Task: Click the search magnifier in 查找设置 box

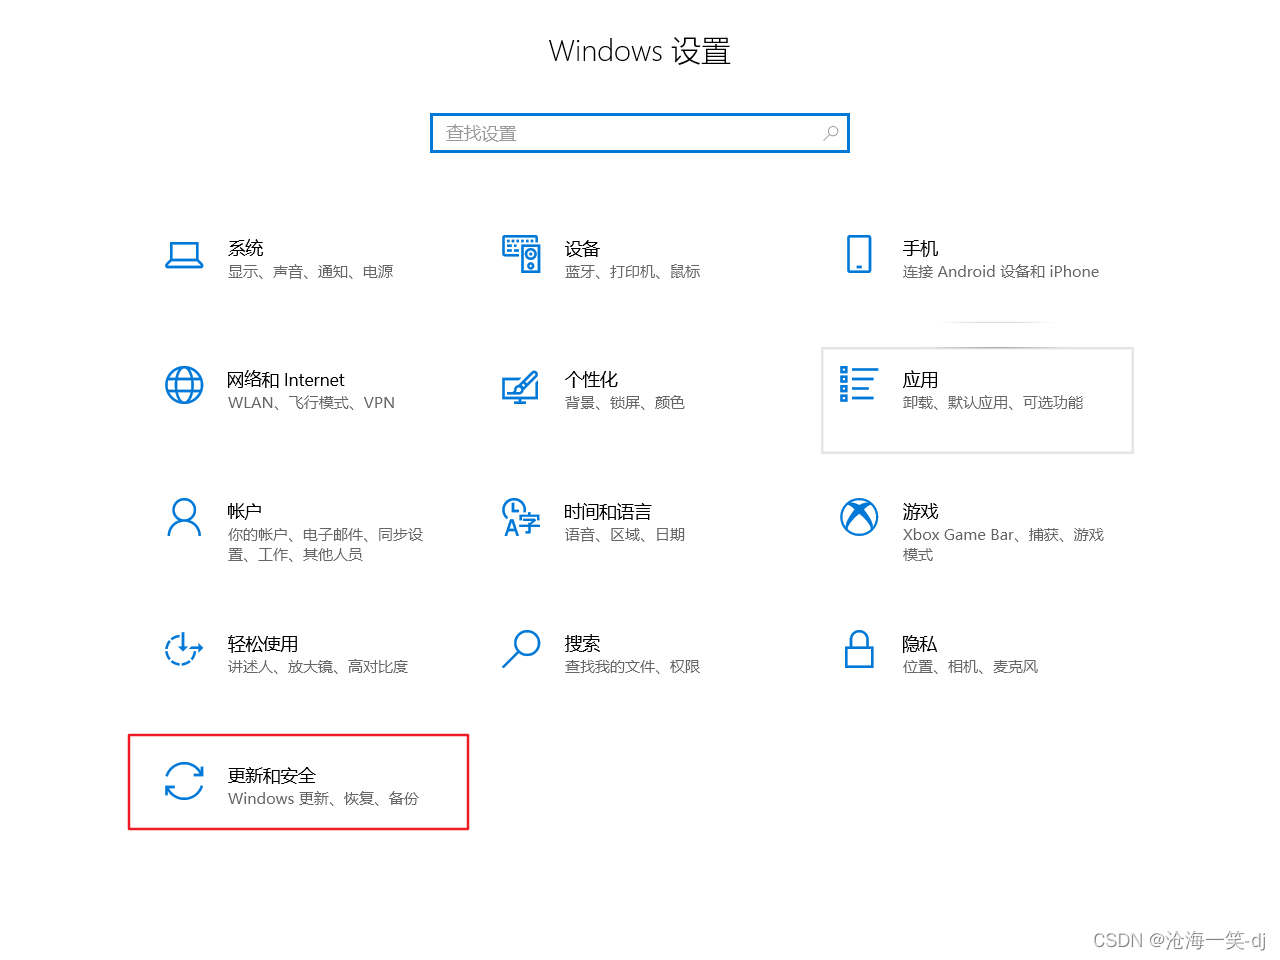Action: click(x=830, y=133)
